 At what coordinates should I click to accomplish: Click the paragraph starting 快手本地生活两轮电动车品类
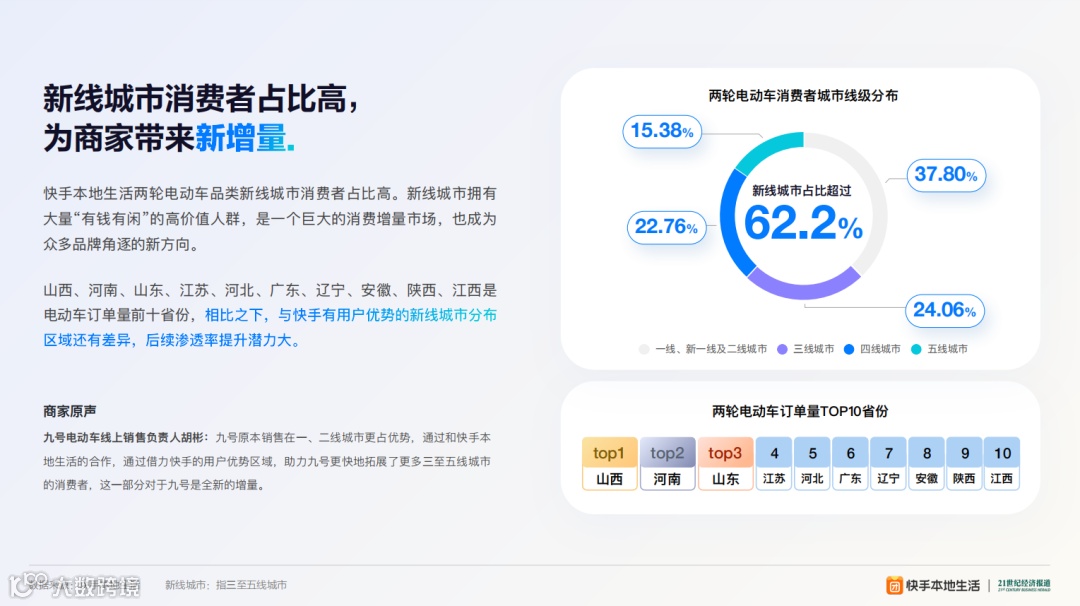270,219
